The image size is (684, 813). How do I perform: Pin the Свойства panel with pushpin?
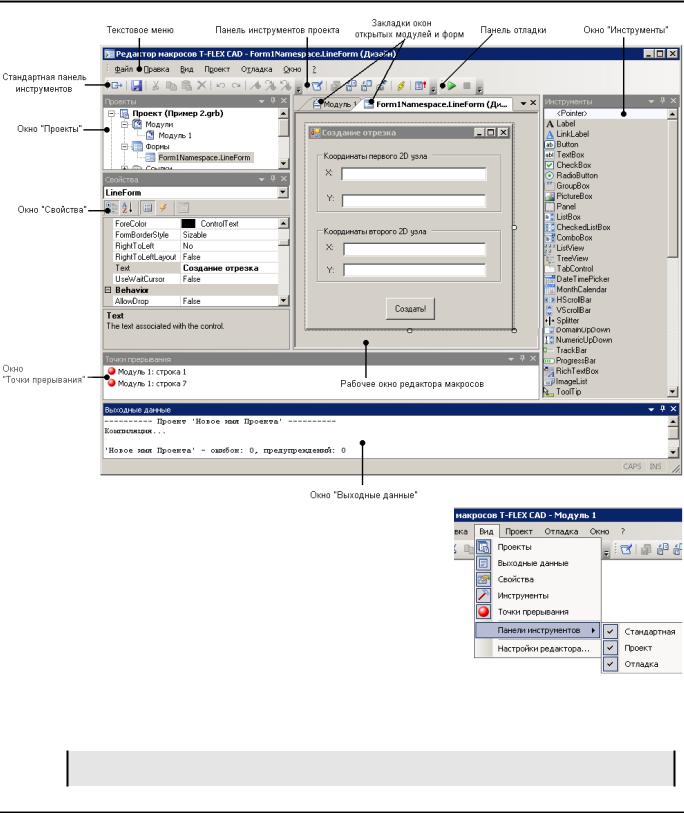coord(273,178)
